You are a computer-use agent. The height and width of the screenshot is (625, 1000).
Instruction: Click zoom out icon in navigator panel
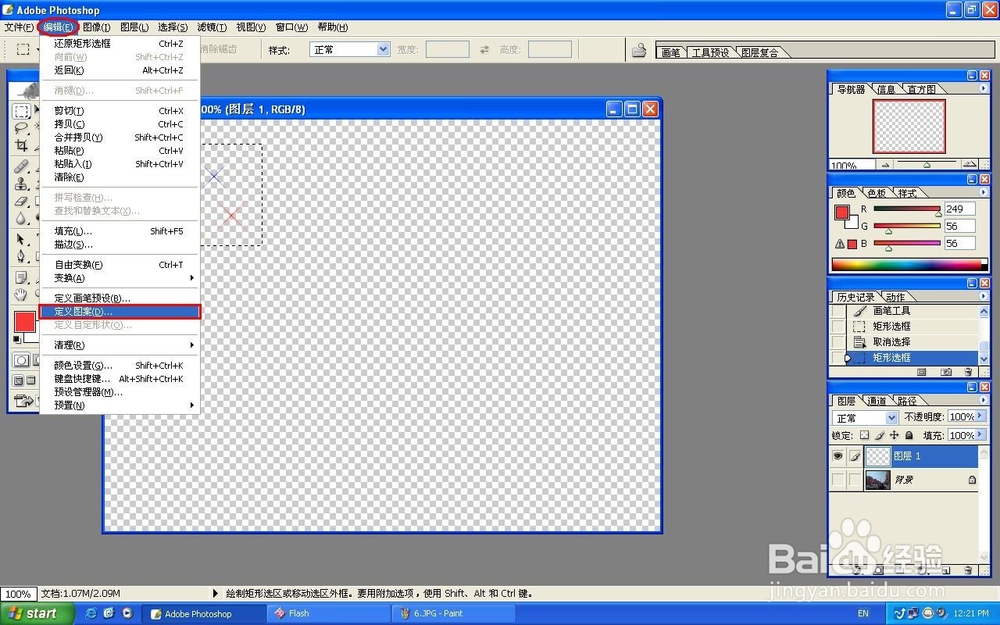coord(885,165)
